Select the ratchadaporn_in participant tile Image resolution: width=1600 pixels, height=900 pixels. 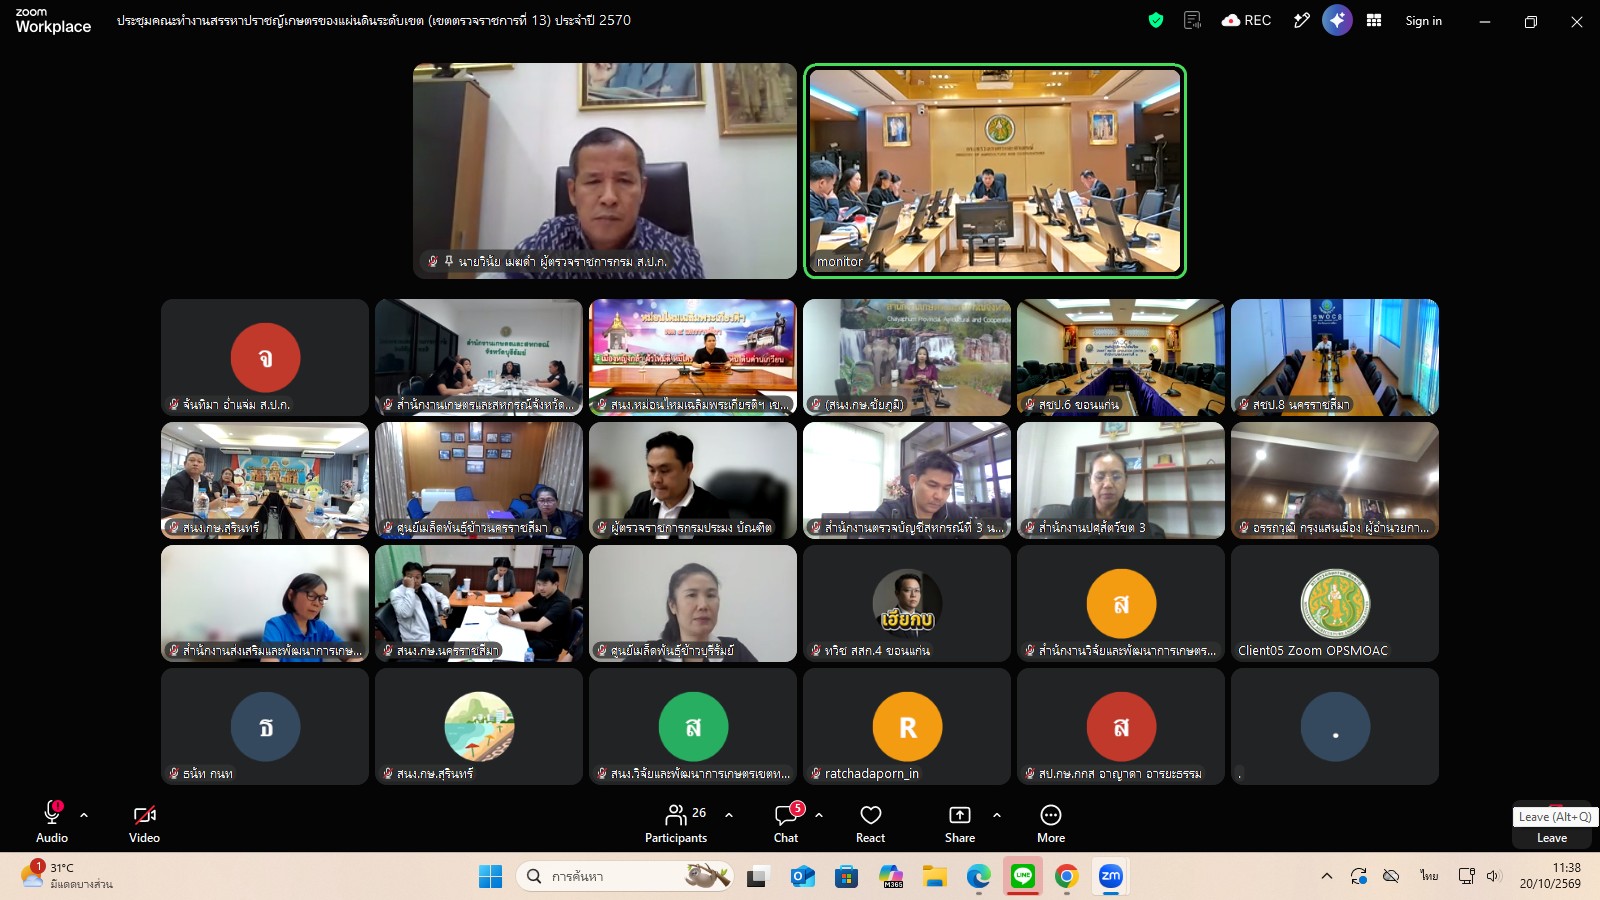(907, 726)
